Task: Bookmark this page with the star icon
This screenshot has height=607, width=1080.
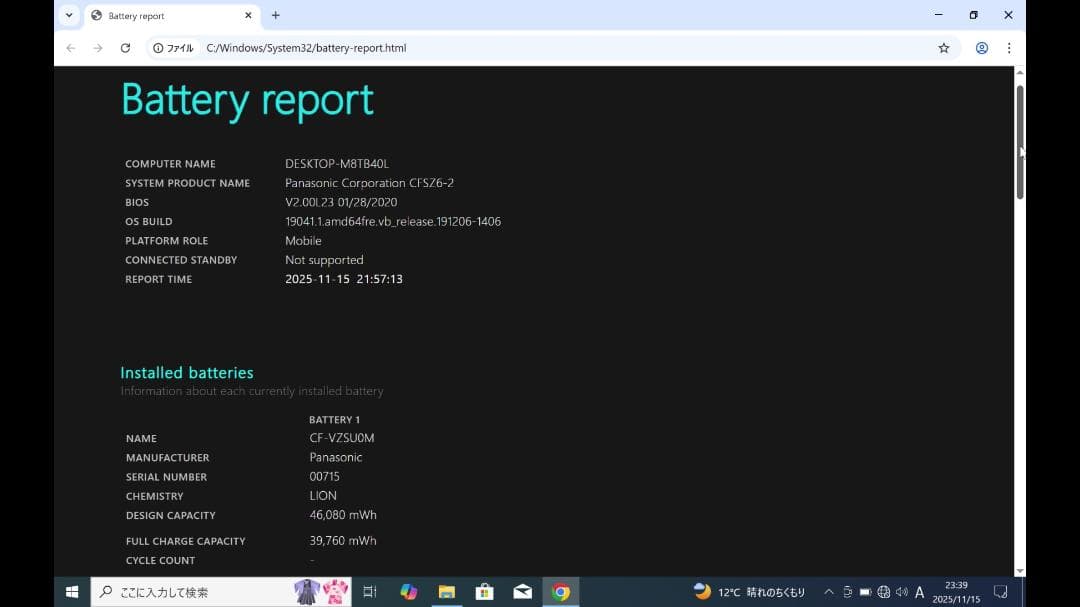Action: coord(943,48)
